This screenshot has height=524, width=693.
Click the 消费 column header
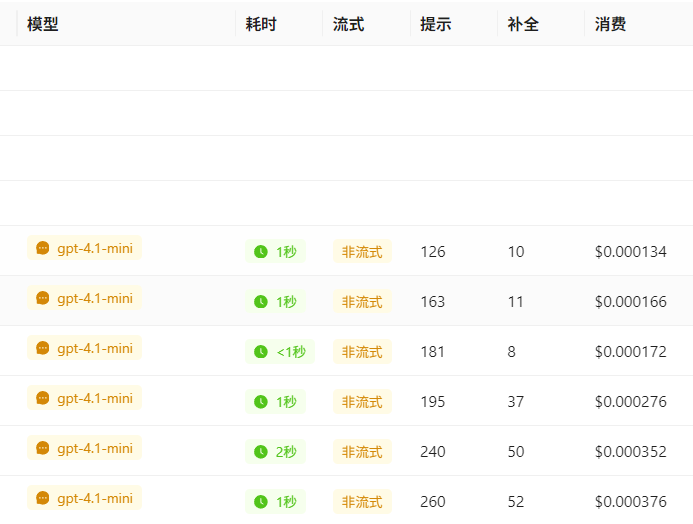(x=610, y=24)
